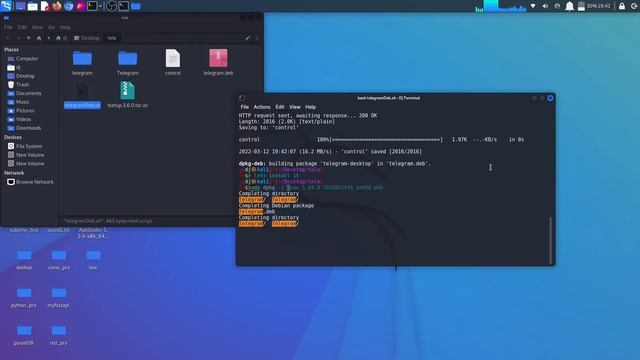Expand the terminal launcher dropdown arrow
Viewport: 640px width, 360px height.
coord(100,6)
